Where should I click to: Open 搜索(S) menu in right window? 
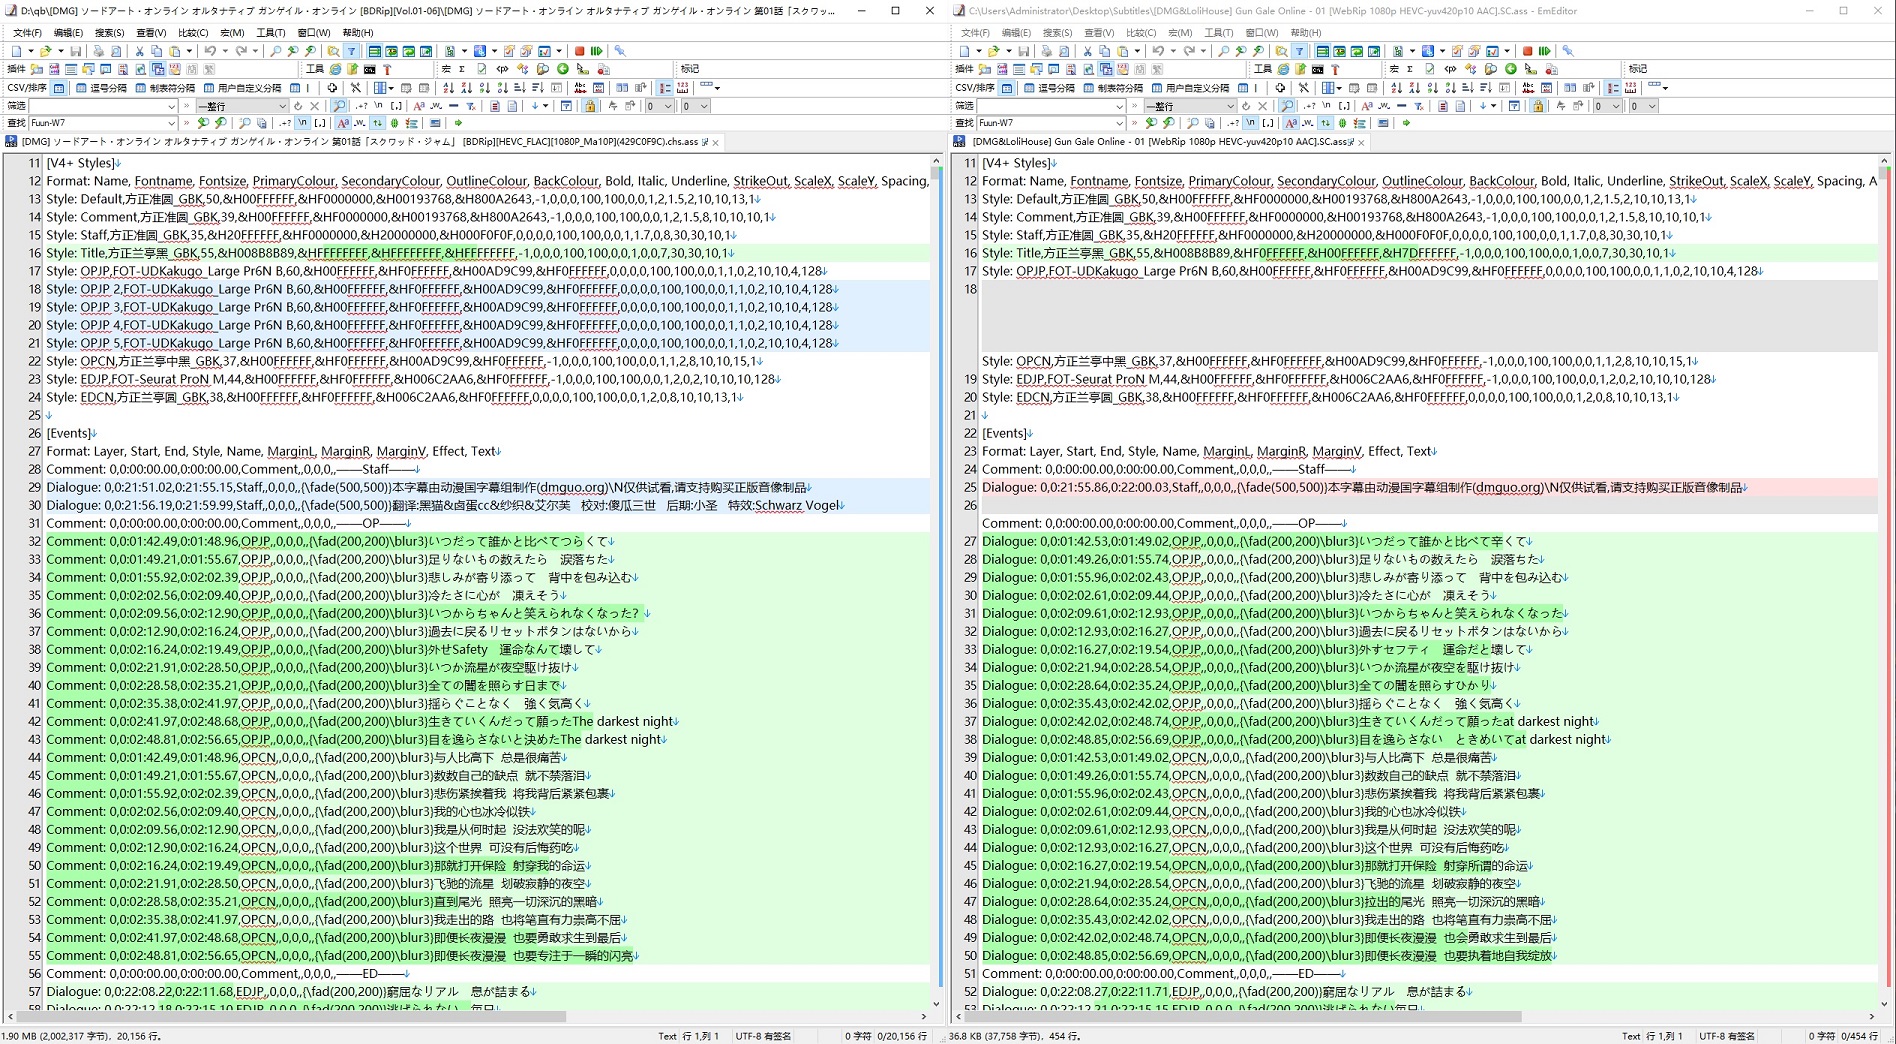click(x=1059, y=33)
